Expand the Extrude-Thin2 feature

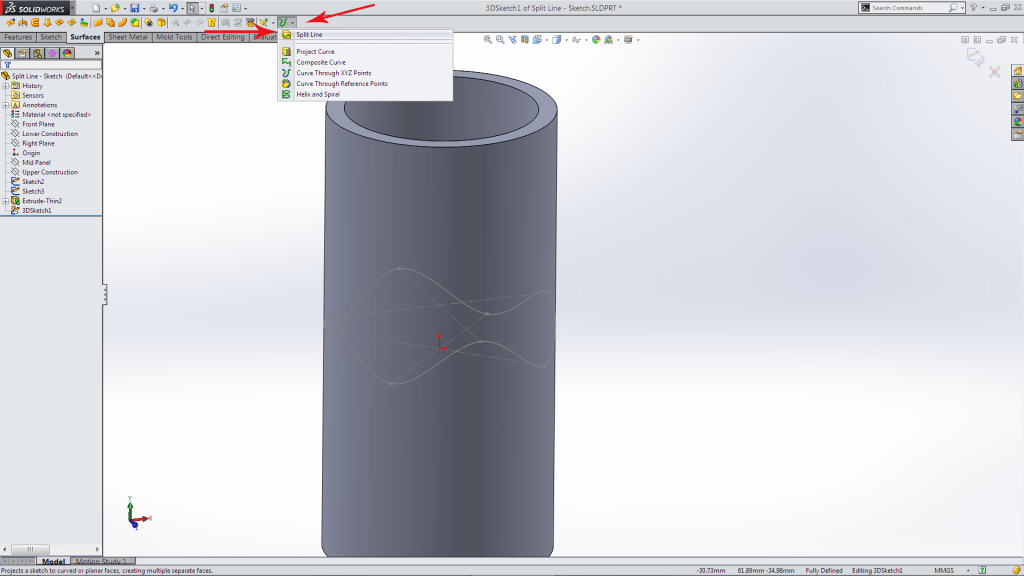click(x=5, y=201)
